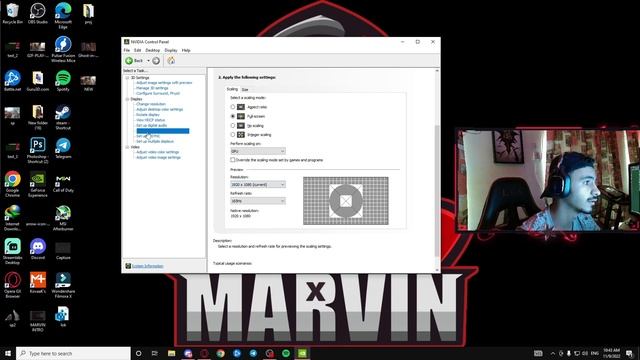Screen dimensions: 640x360
Task: Open View HDCP status task
Action: [151, 120]
